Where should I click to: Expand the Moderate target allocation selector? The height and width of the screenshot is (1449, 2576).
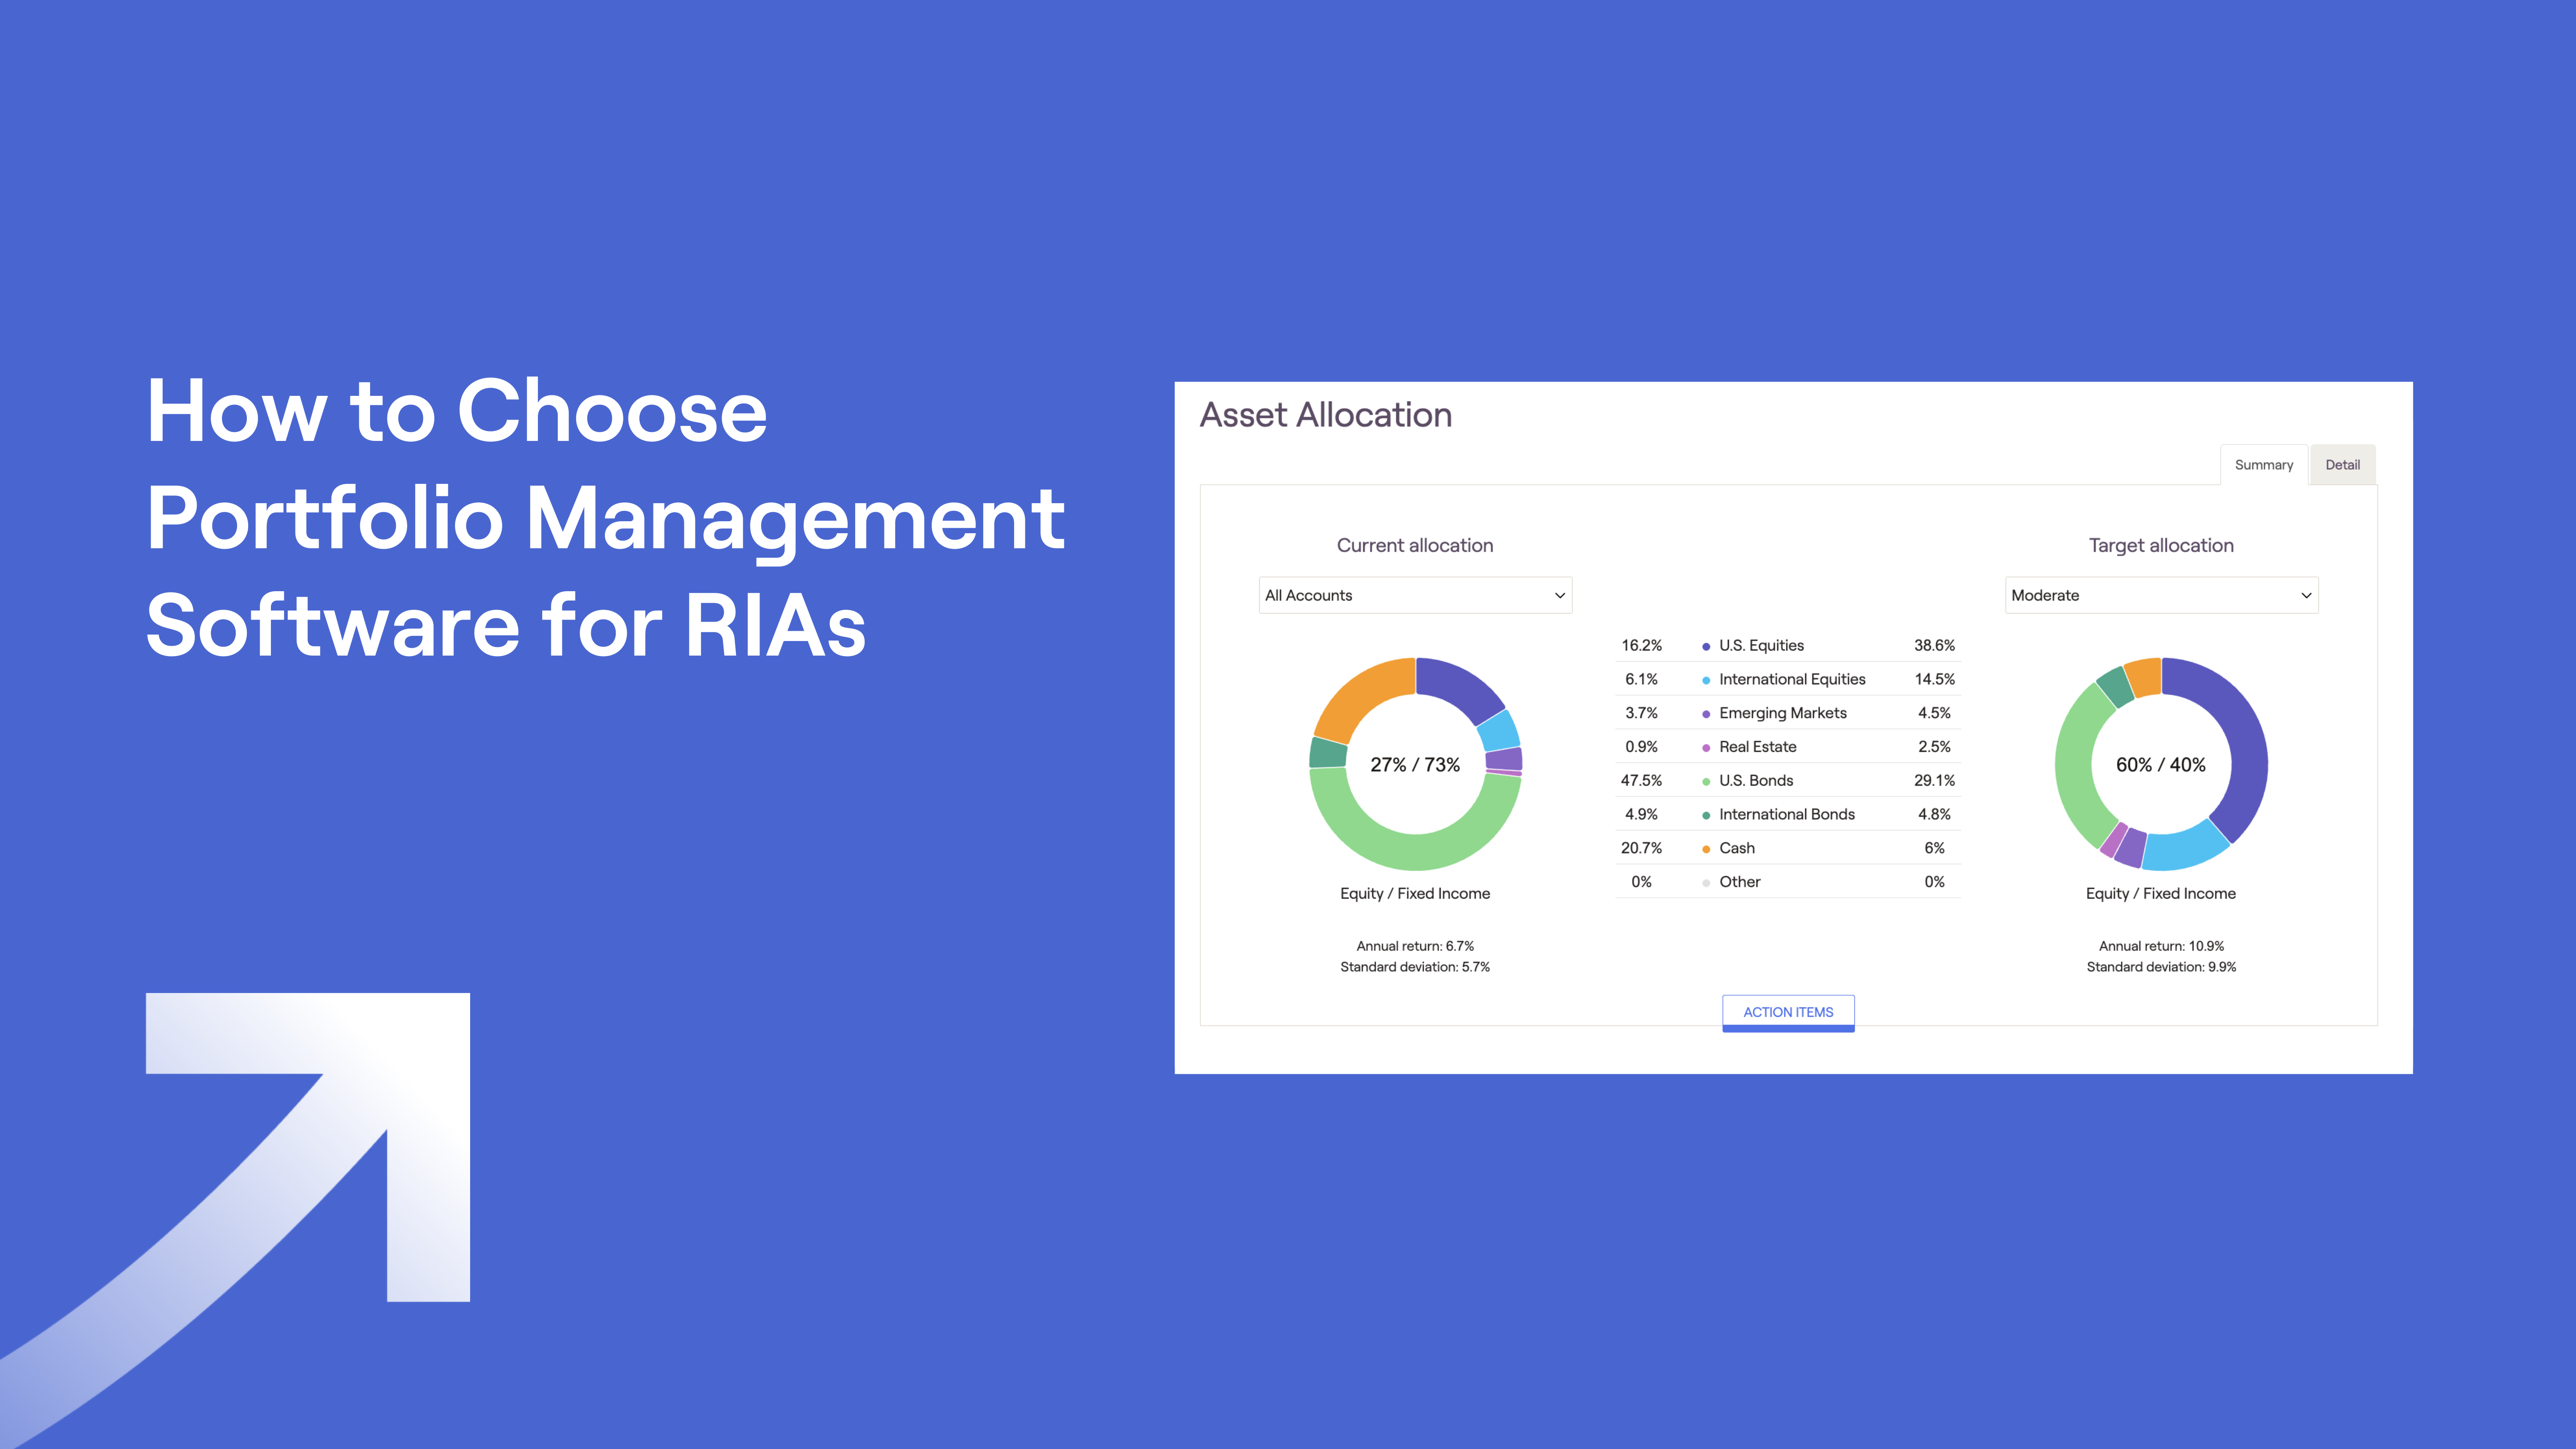coord(2161,595)
